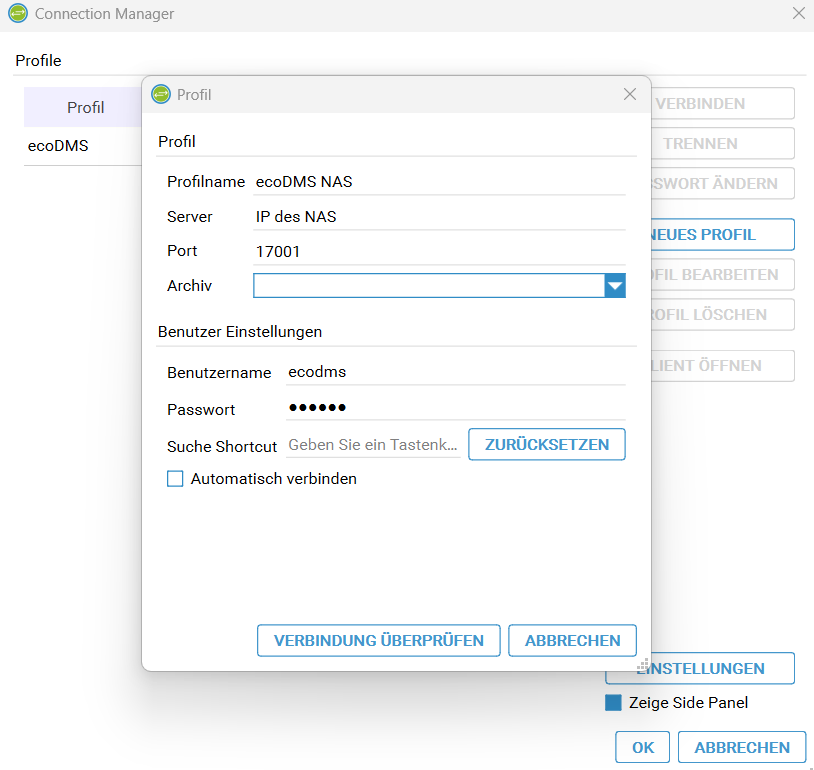This screenshot has width=814, height=770.
Task: Select the Profil column header
Action: tap(85, 107)
